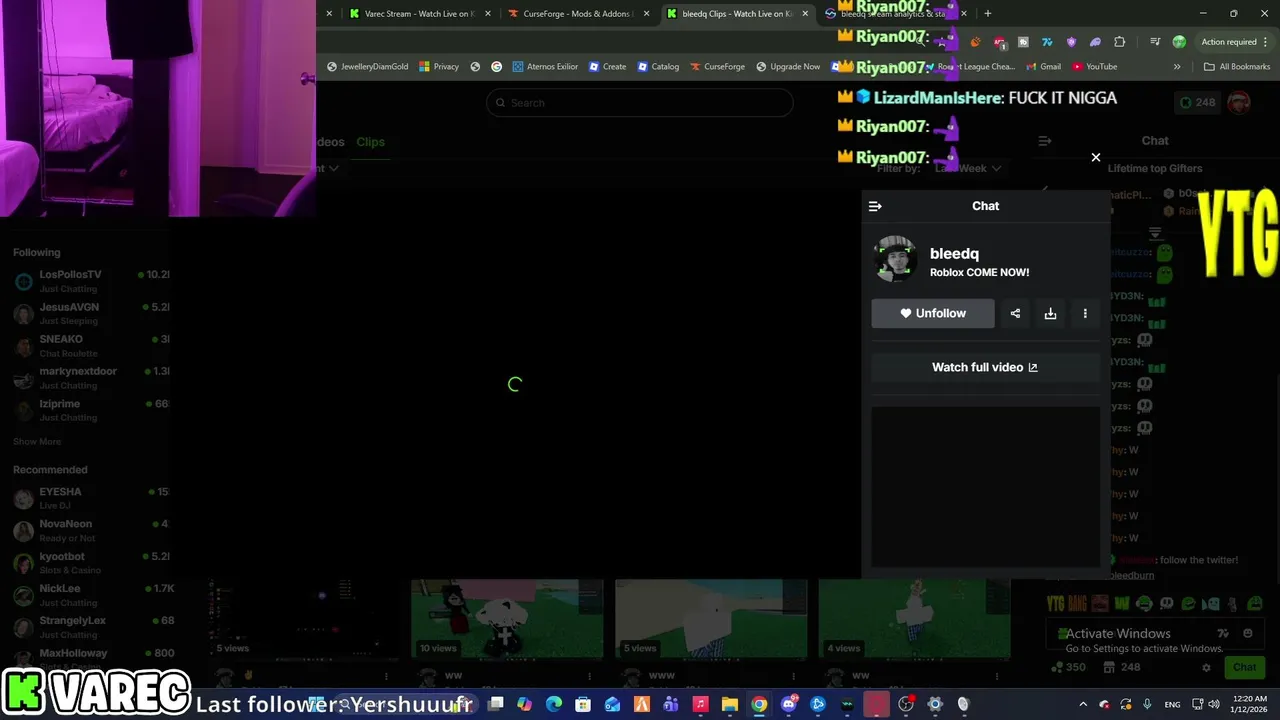This screenshot has height=720, width=1280.
Task: Open Microsoft Store from taskbar
Action: [x=583, y=704]
